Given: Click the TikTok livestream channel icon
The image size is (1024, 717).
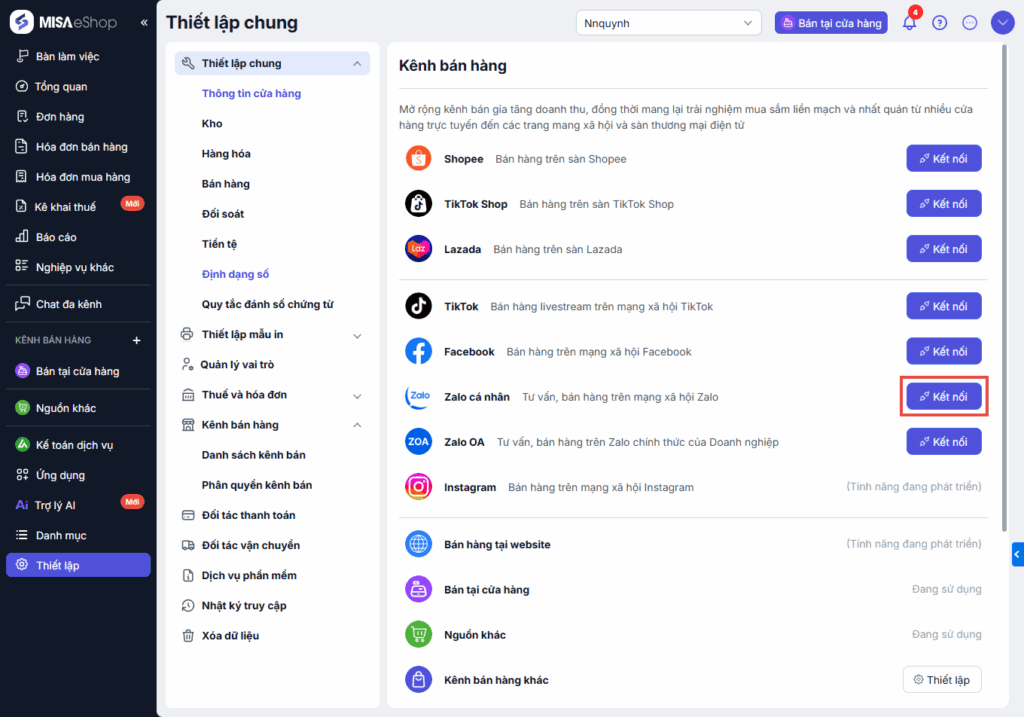Looking at the screenshot, I should (x=418, y=306).
